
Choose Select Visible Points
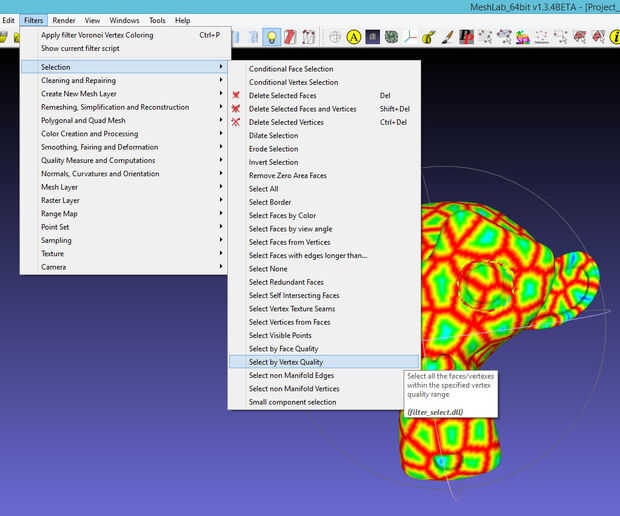(323, 335)
